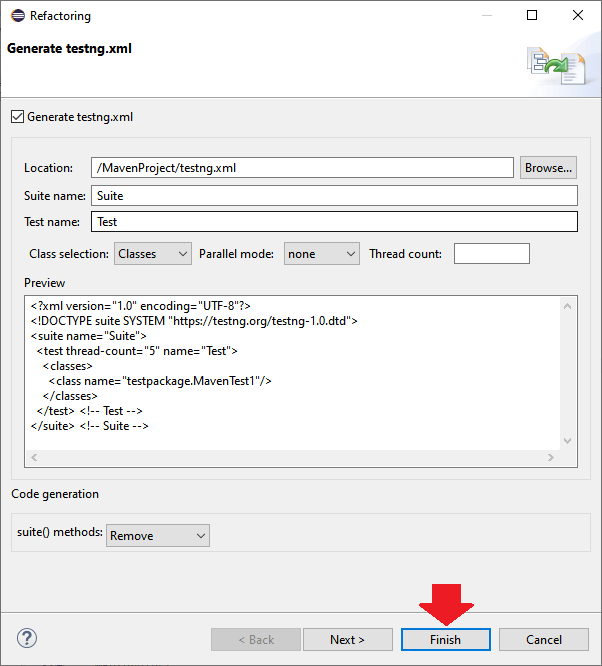Screen dimensions: 602x666
Task: Close the Refactoring dialog
Action: [x=578, y=15]
